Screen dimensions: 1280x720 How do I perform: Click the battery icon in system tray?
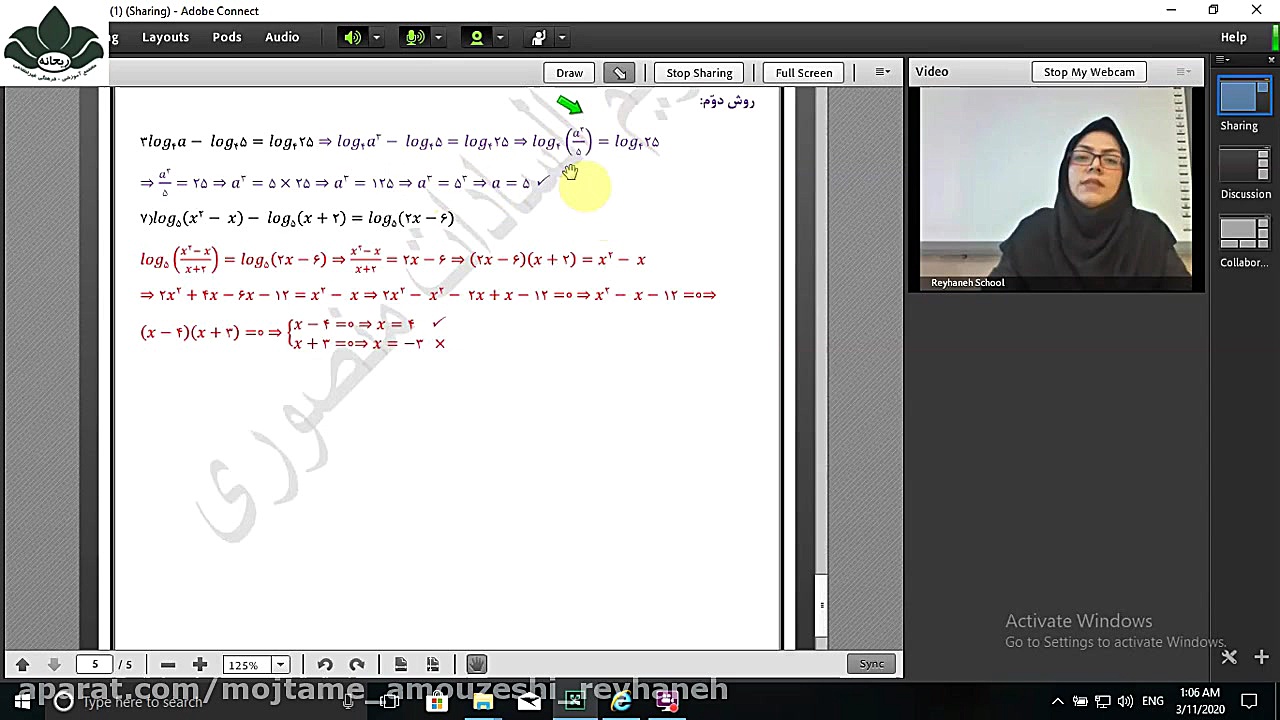tap(1080, 702)
